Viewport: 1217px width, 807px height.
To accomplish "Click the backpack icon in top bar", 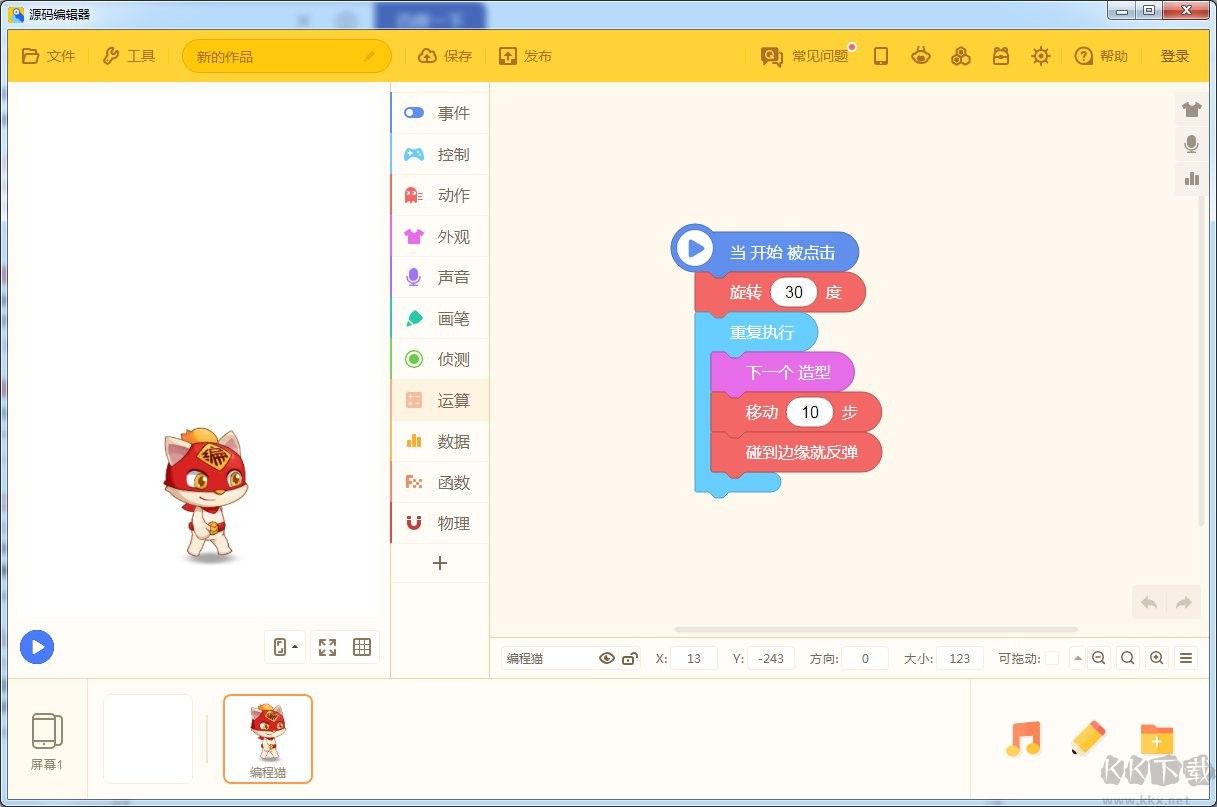I will click(x=1001, y=56).
